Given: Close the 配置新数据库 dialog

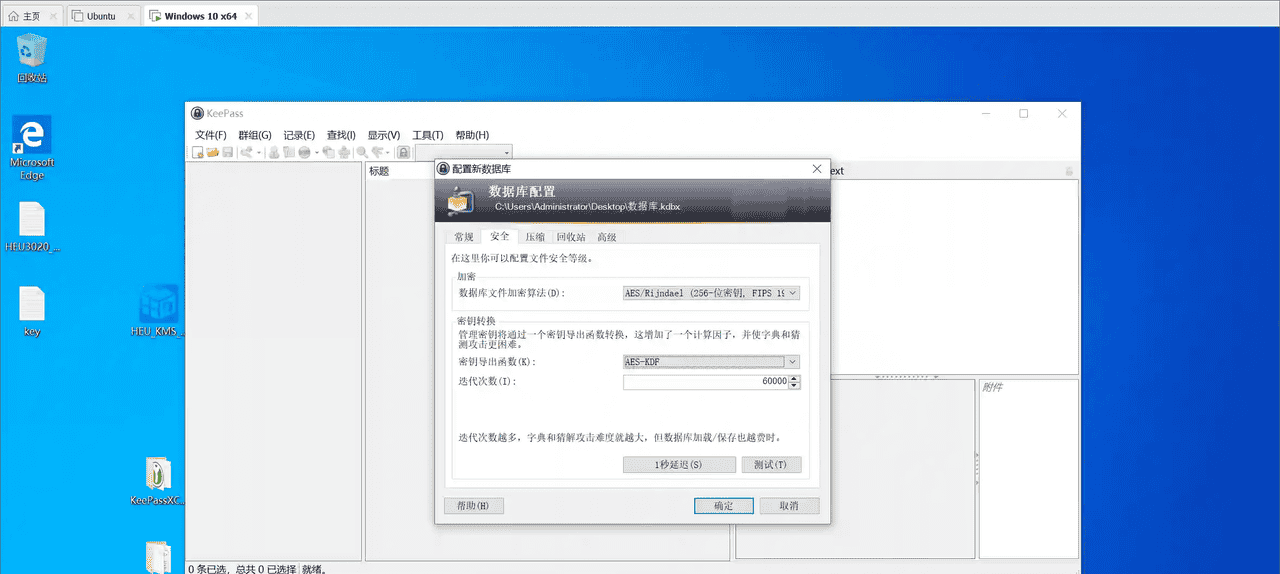Looking at the screenshot, I should coord(817,169).
